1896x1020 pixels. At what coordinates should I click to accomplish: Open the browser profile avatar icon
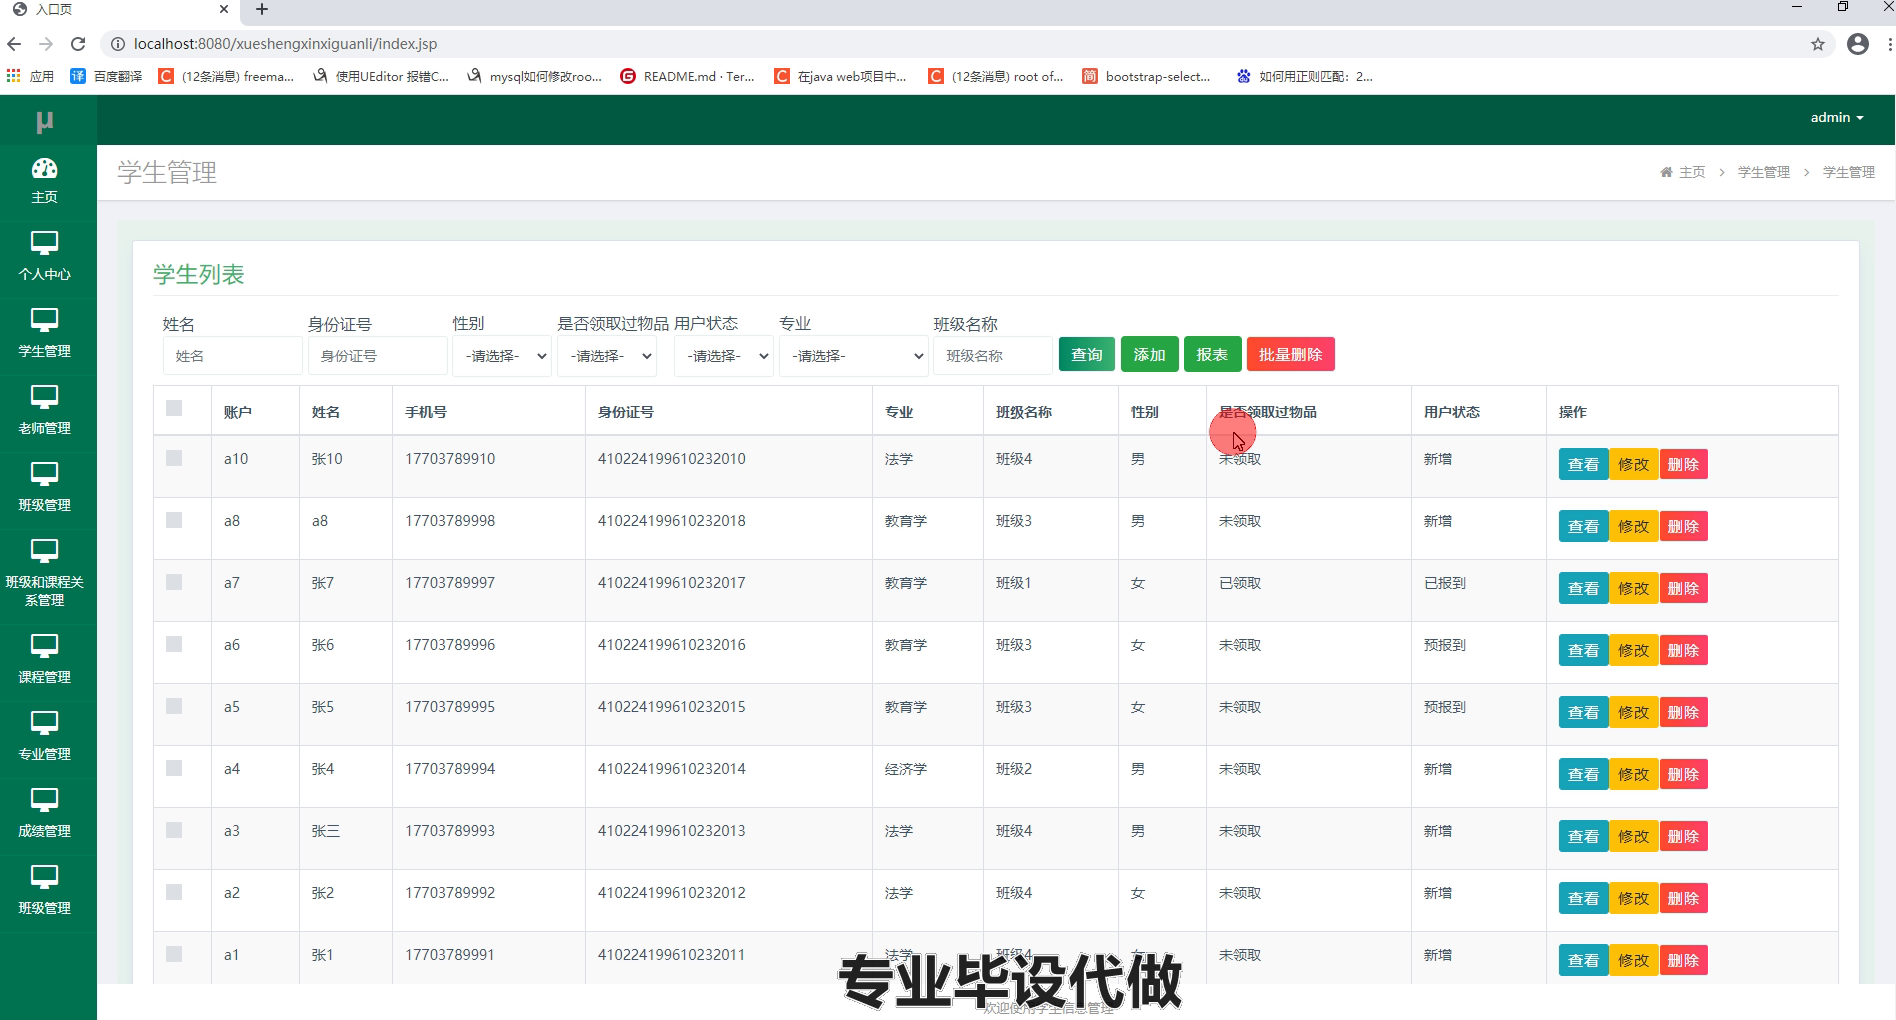(1858, 44)
